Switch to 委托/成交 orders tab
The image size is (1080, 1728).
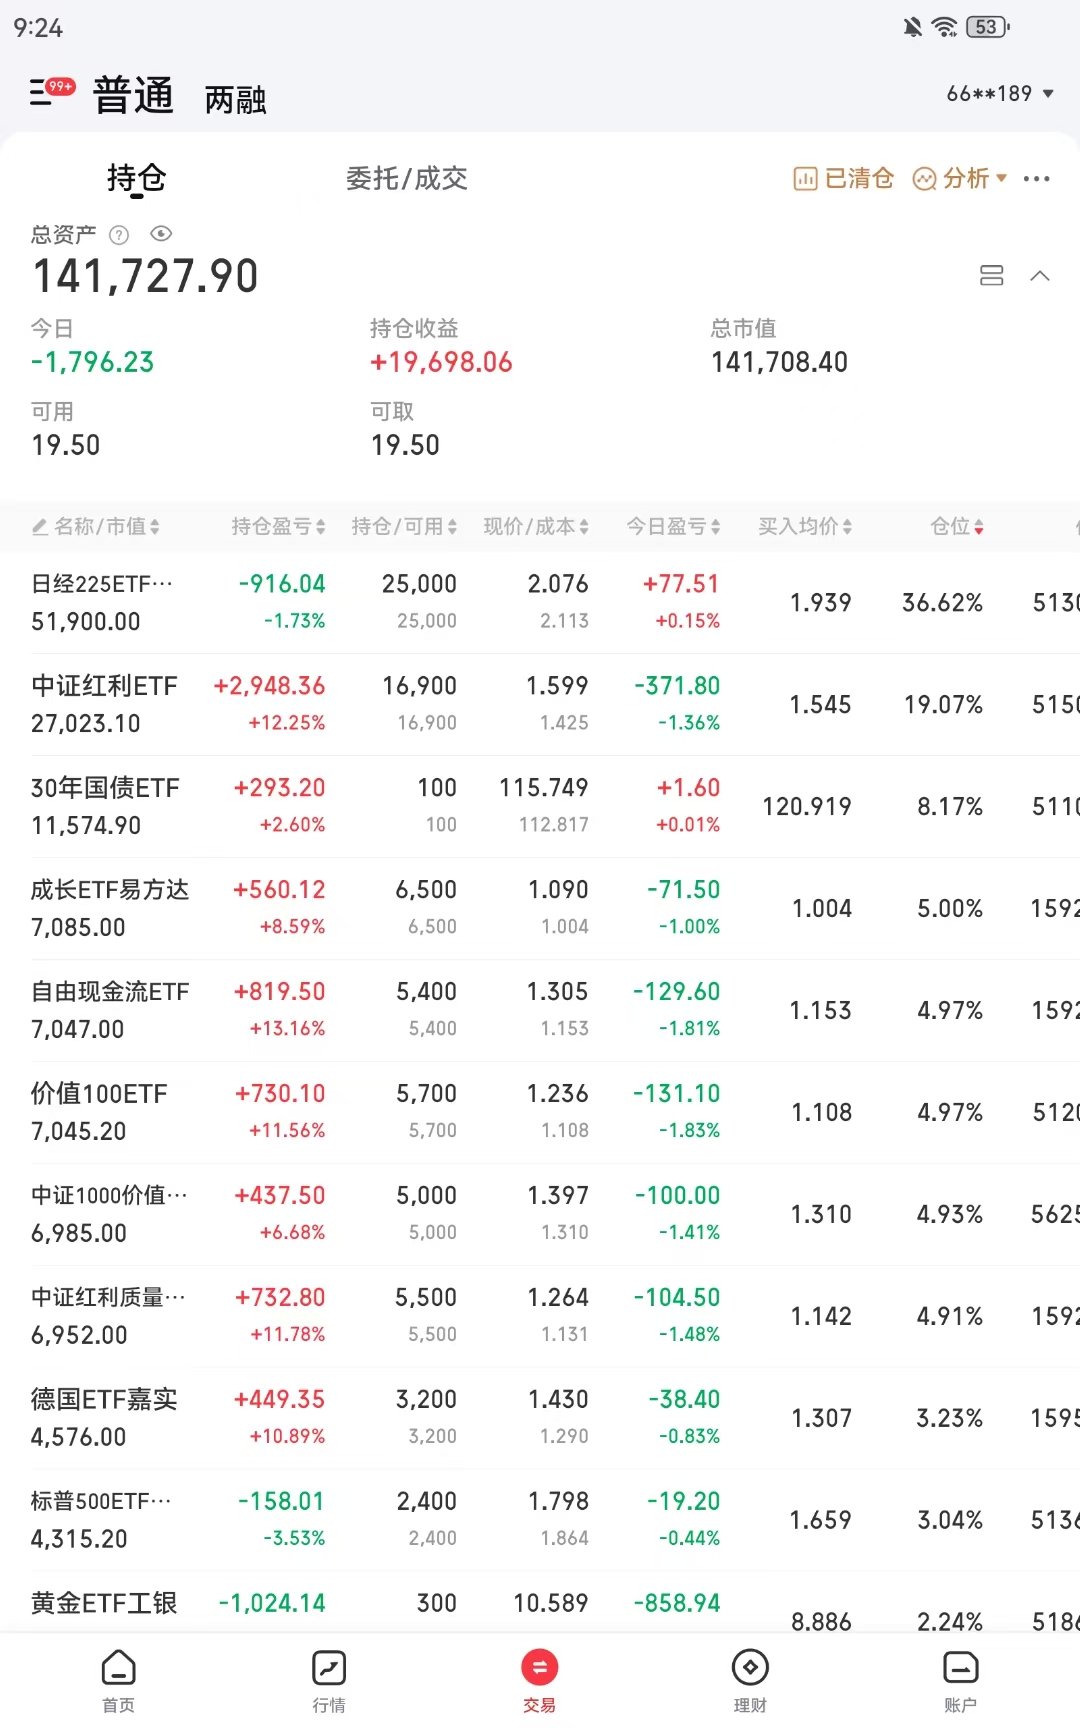pyautogui.click(x=406, y=179)
